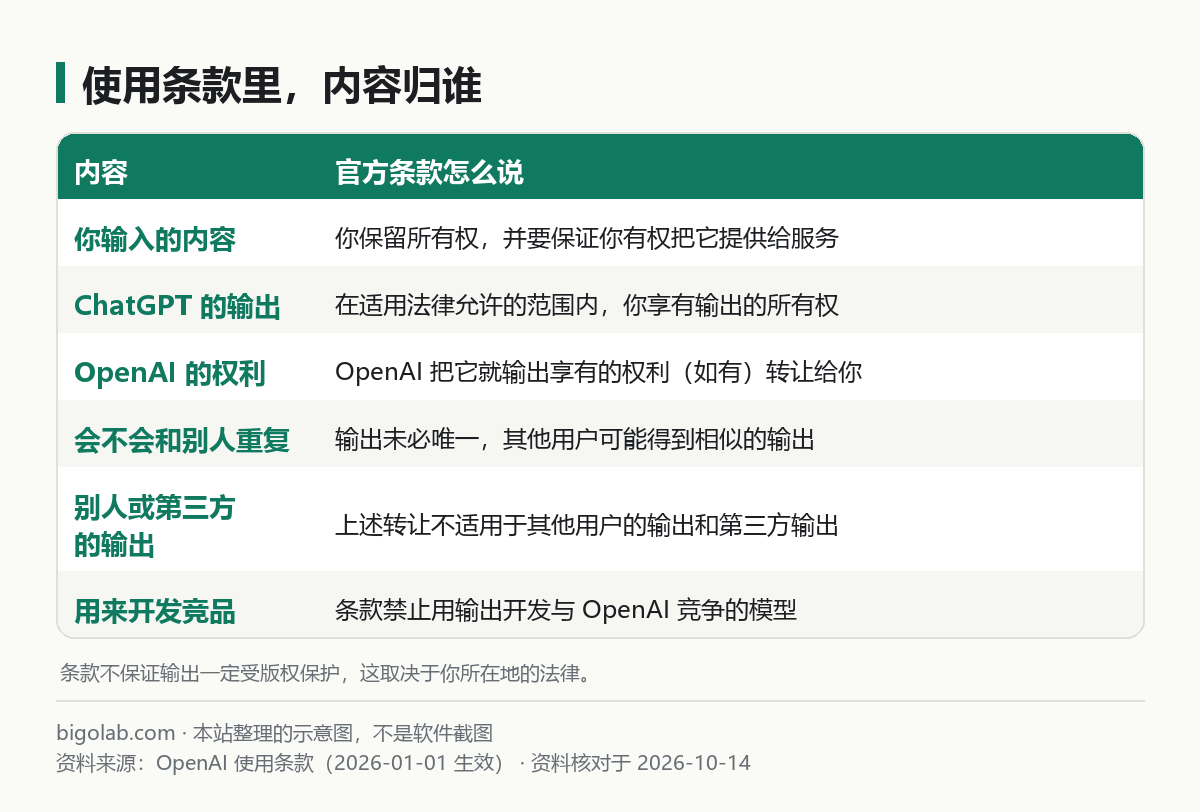Click the cell 你保留所有权，并要保证你有权把它提供给服务
1200x812 pixels.
pyautogui.click(x=586, y=239)
